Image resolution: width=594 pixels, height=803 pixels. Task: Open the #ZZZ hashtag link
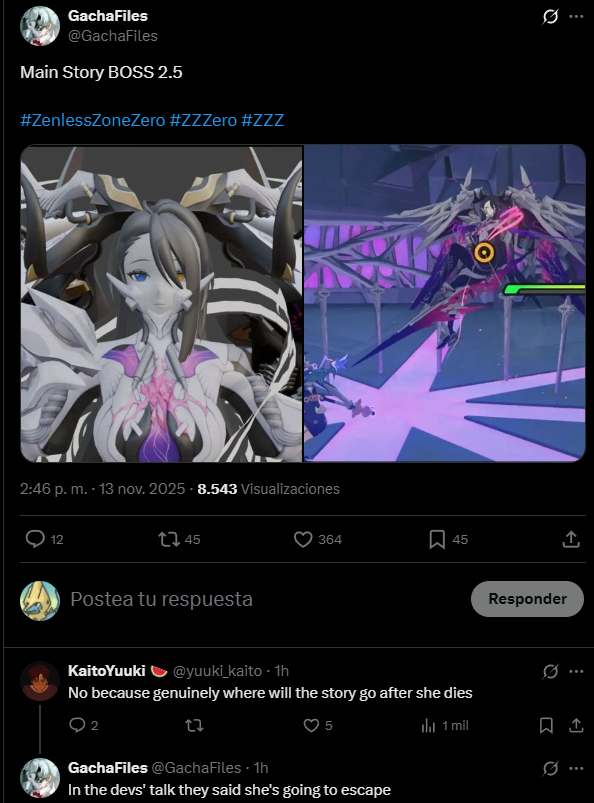coord(262,120)
